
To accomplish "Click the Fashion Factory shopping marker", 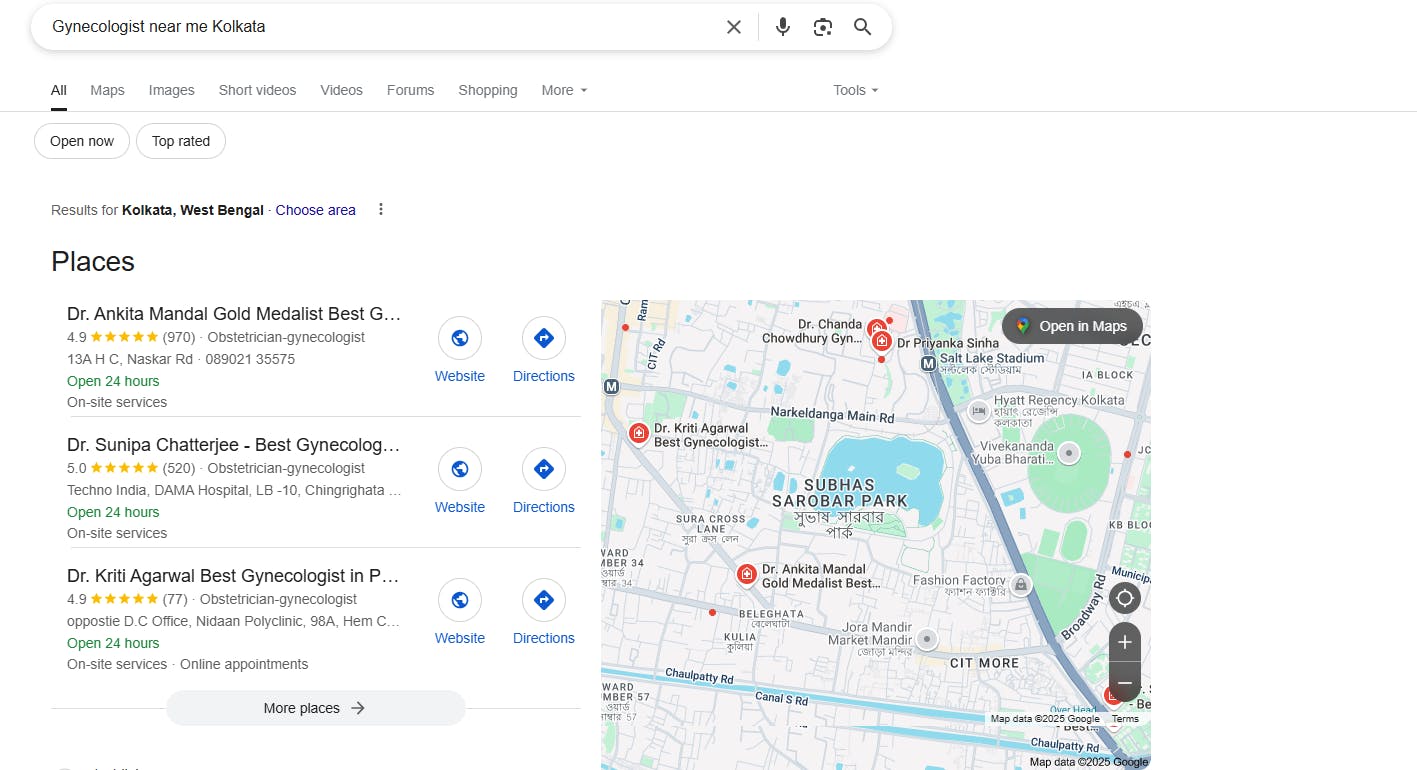I will pos(1020,585).
